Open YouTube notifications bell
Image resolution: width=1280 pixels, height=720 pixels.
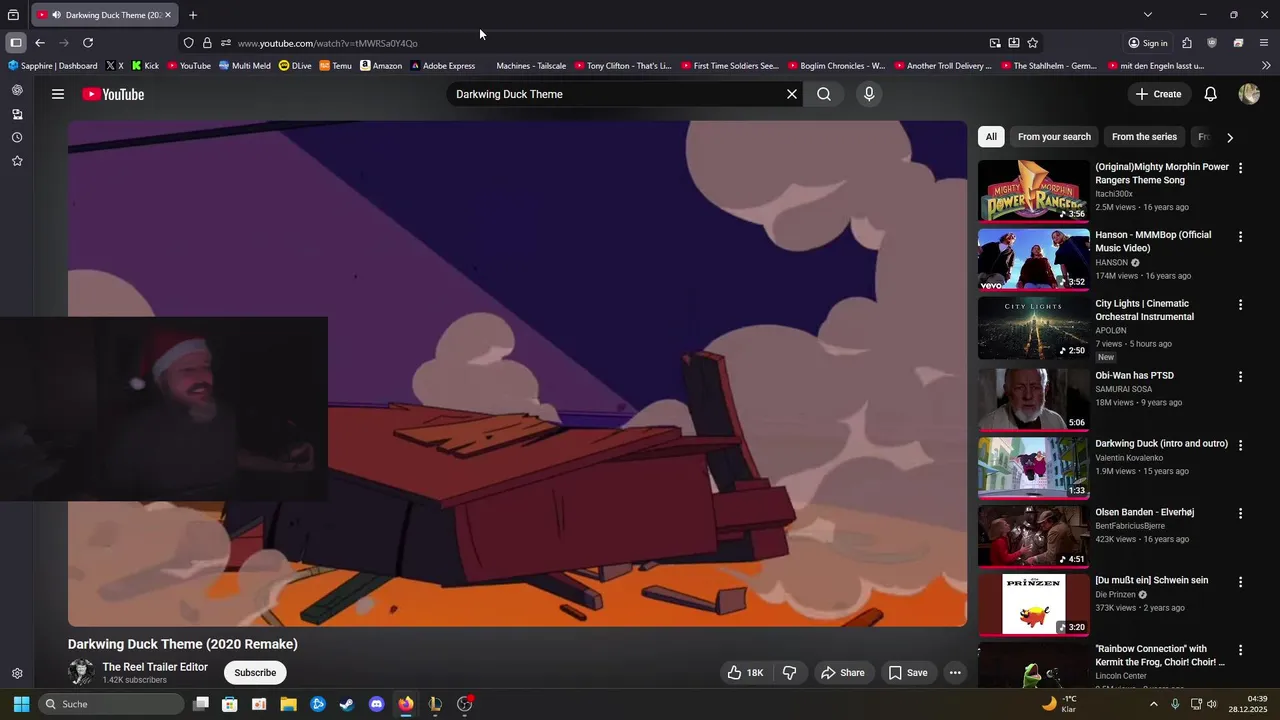pos(1210,94)
